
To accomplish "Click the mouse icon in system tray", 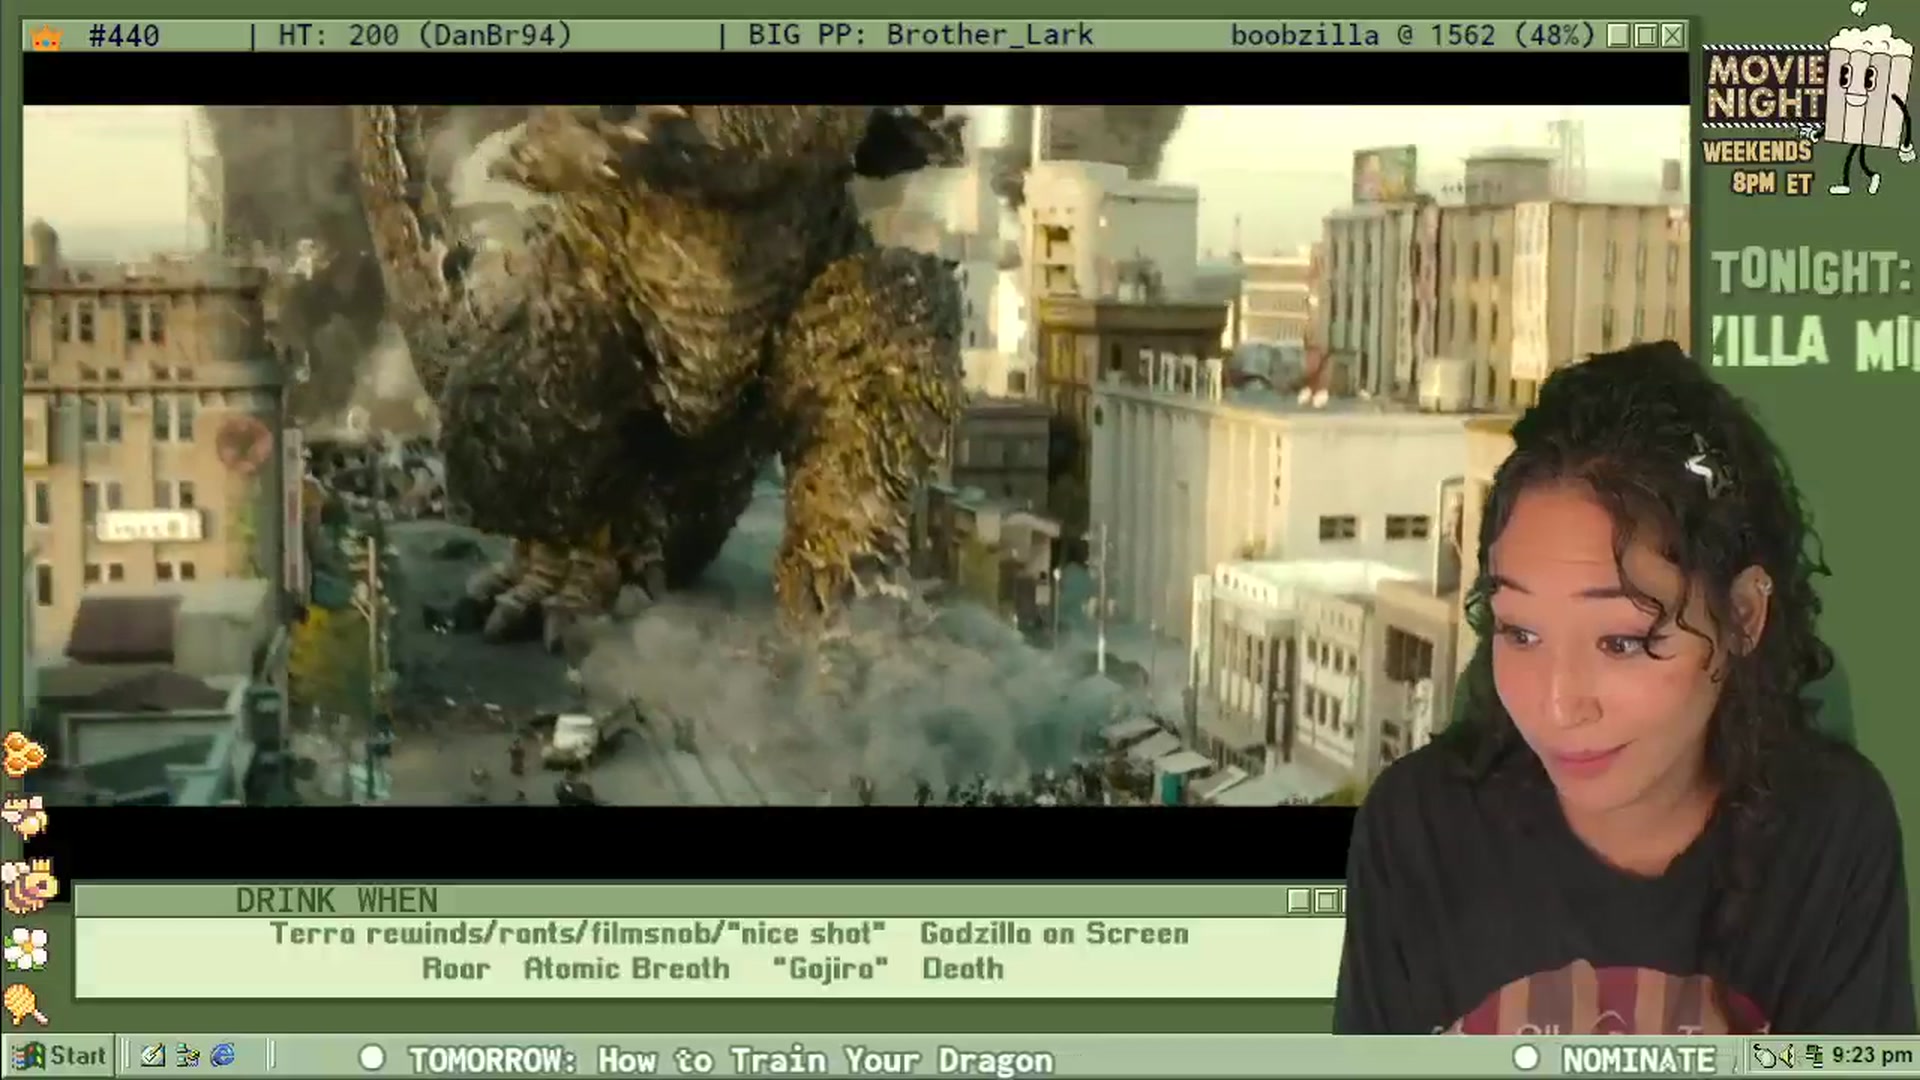I will coord(1767,1056).
